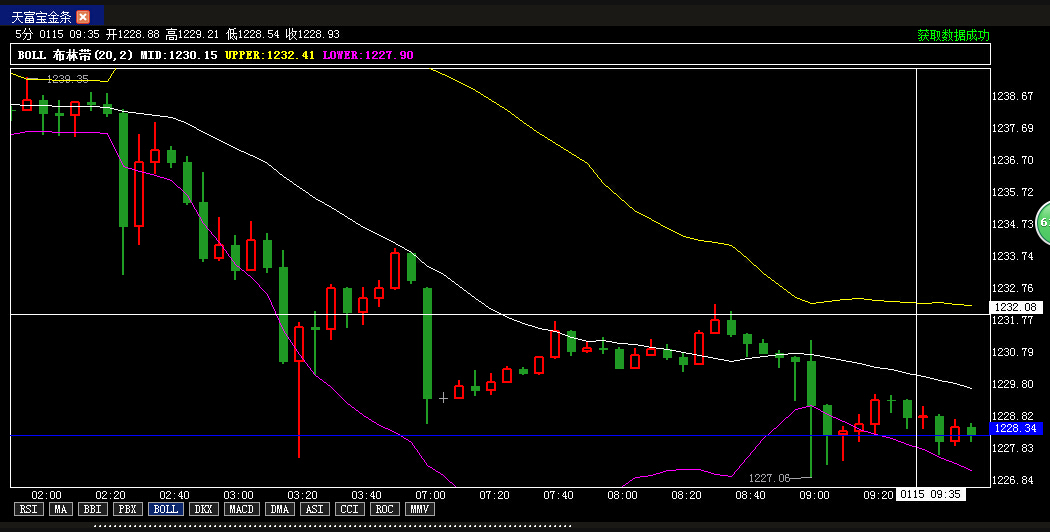The height and width of the screenshot is (532, 1050).
Task: Click the active BOLL indicator button
Action: coord(165,509)
